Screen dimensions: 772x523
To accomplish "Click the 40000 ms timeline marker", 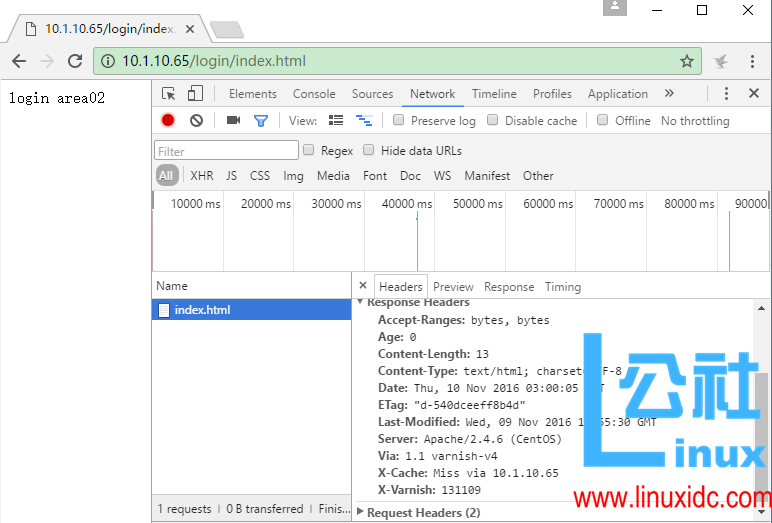I will click(x=407, y=204).
